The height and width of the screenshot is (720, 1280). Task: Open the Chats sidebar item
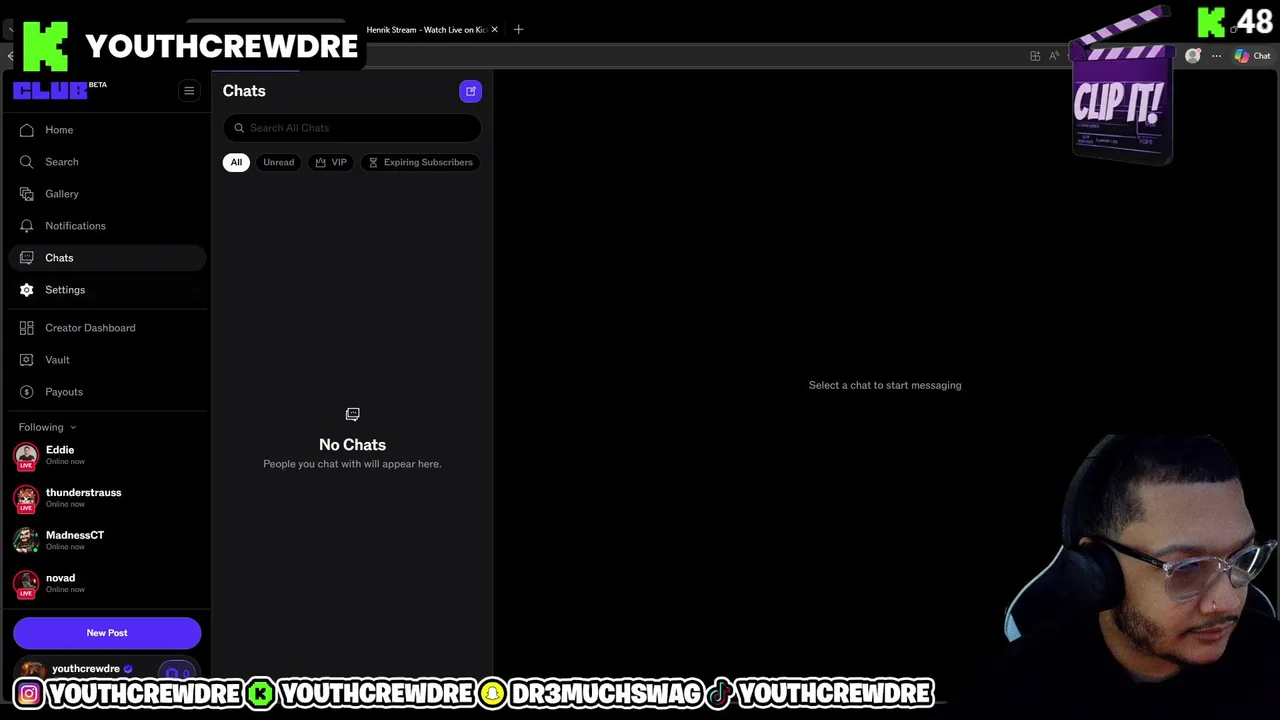point(107,258)
